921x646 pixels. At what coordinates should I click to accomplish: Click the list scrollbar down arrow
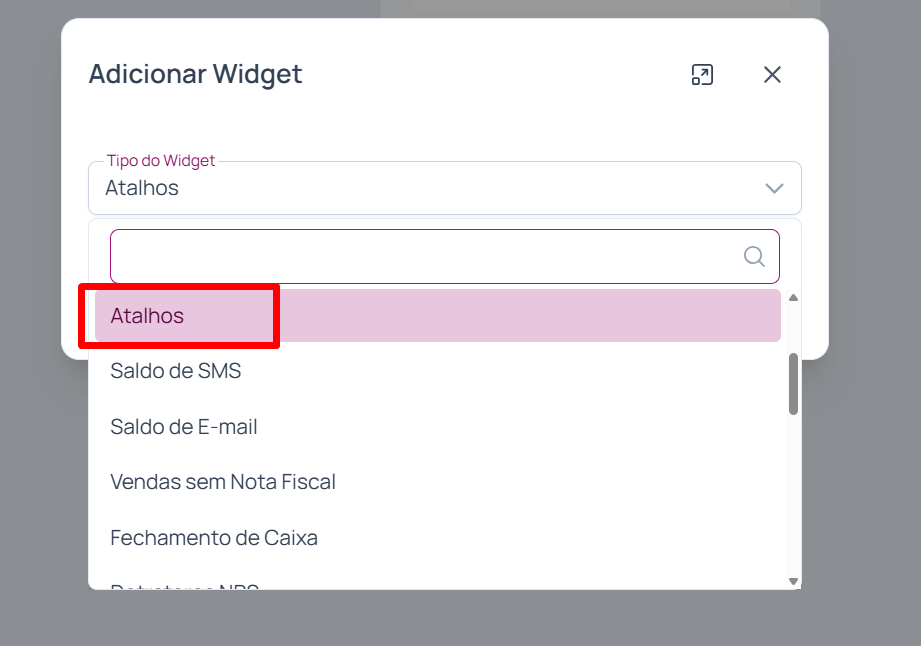(793, 581)
